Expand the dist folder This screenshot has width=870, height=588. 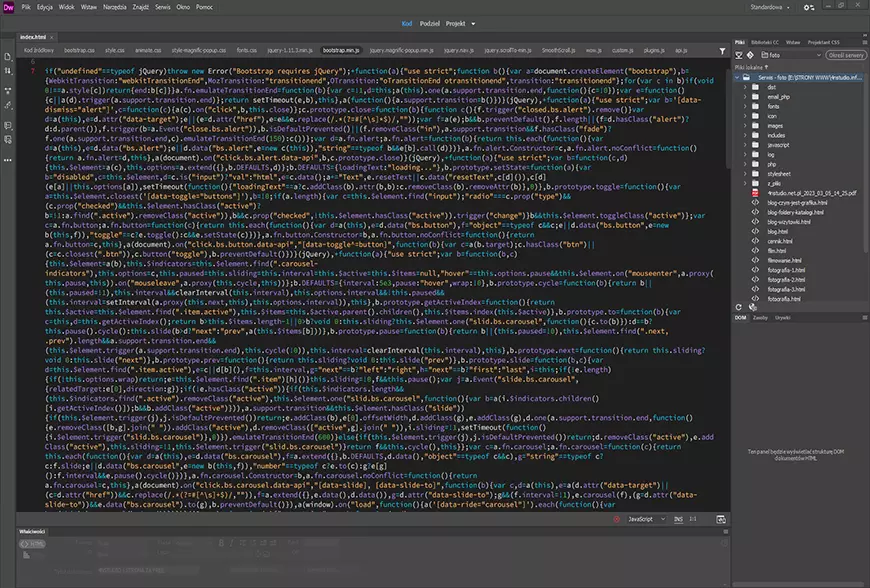click(x=745, y=87)
